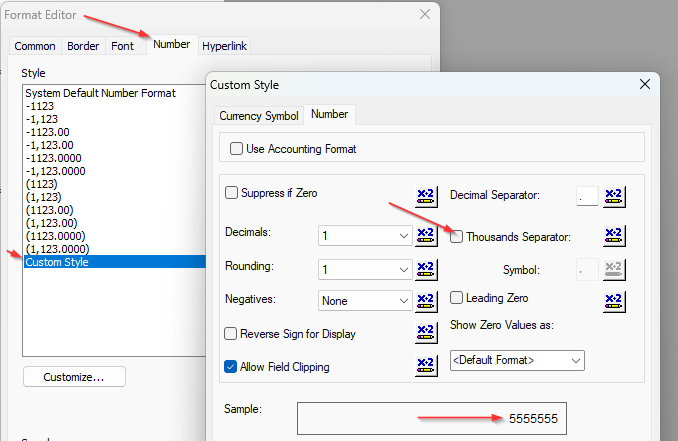The image size is (678, 441).
Task: Switch to Hyperlink tab in Format Editor
Action: (x=224, y=46)
